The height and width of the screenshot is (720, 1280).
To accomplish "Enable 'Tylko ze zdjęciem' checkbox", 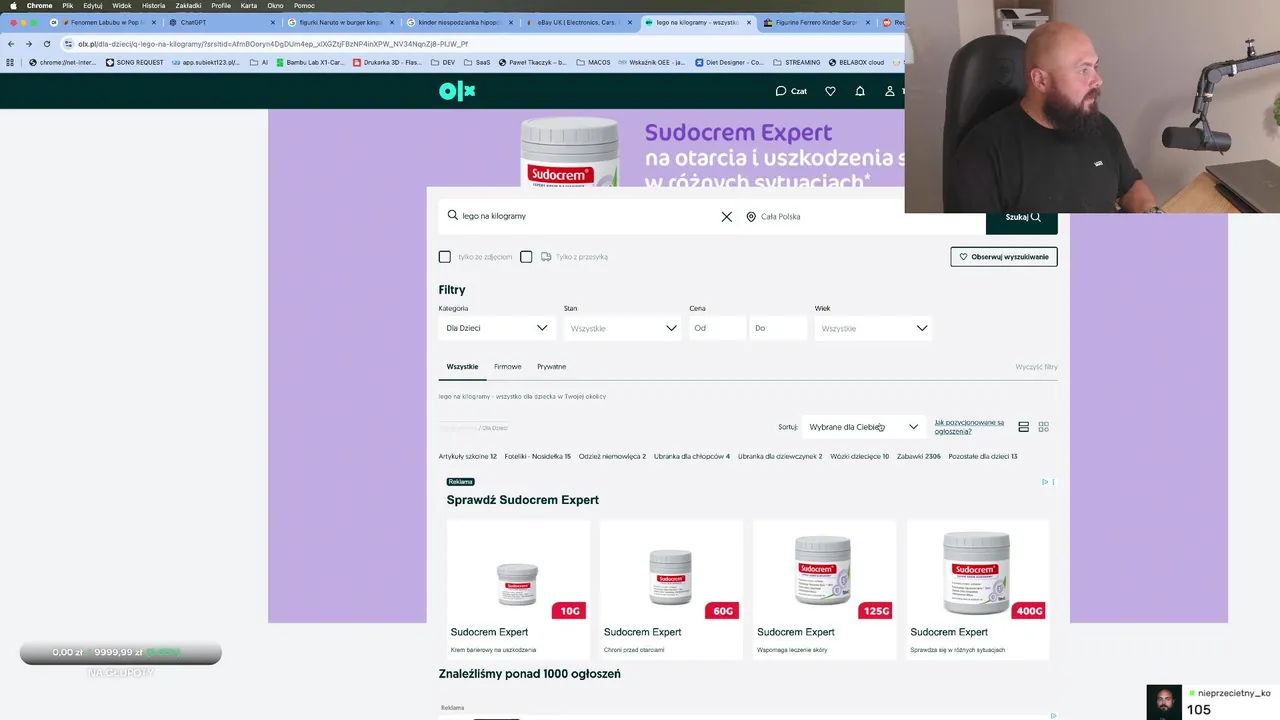I will (445, 257).
